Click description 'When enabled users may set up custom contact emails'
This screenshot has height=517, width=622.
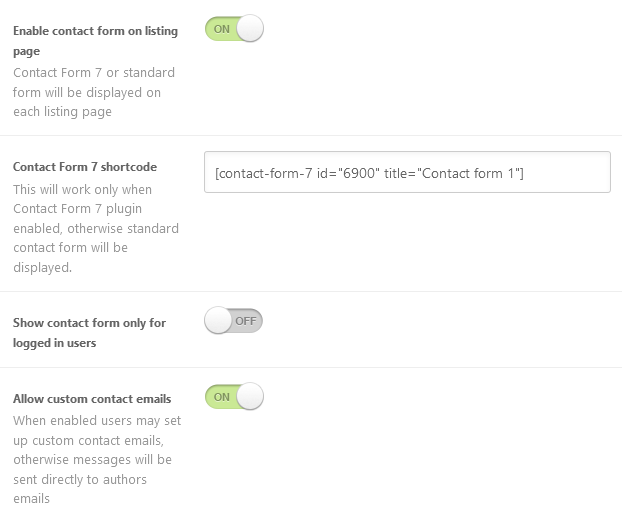tap(97, 459)
